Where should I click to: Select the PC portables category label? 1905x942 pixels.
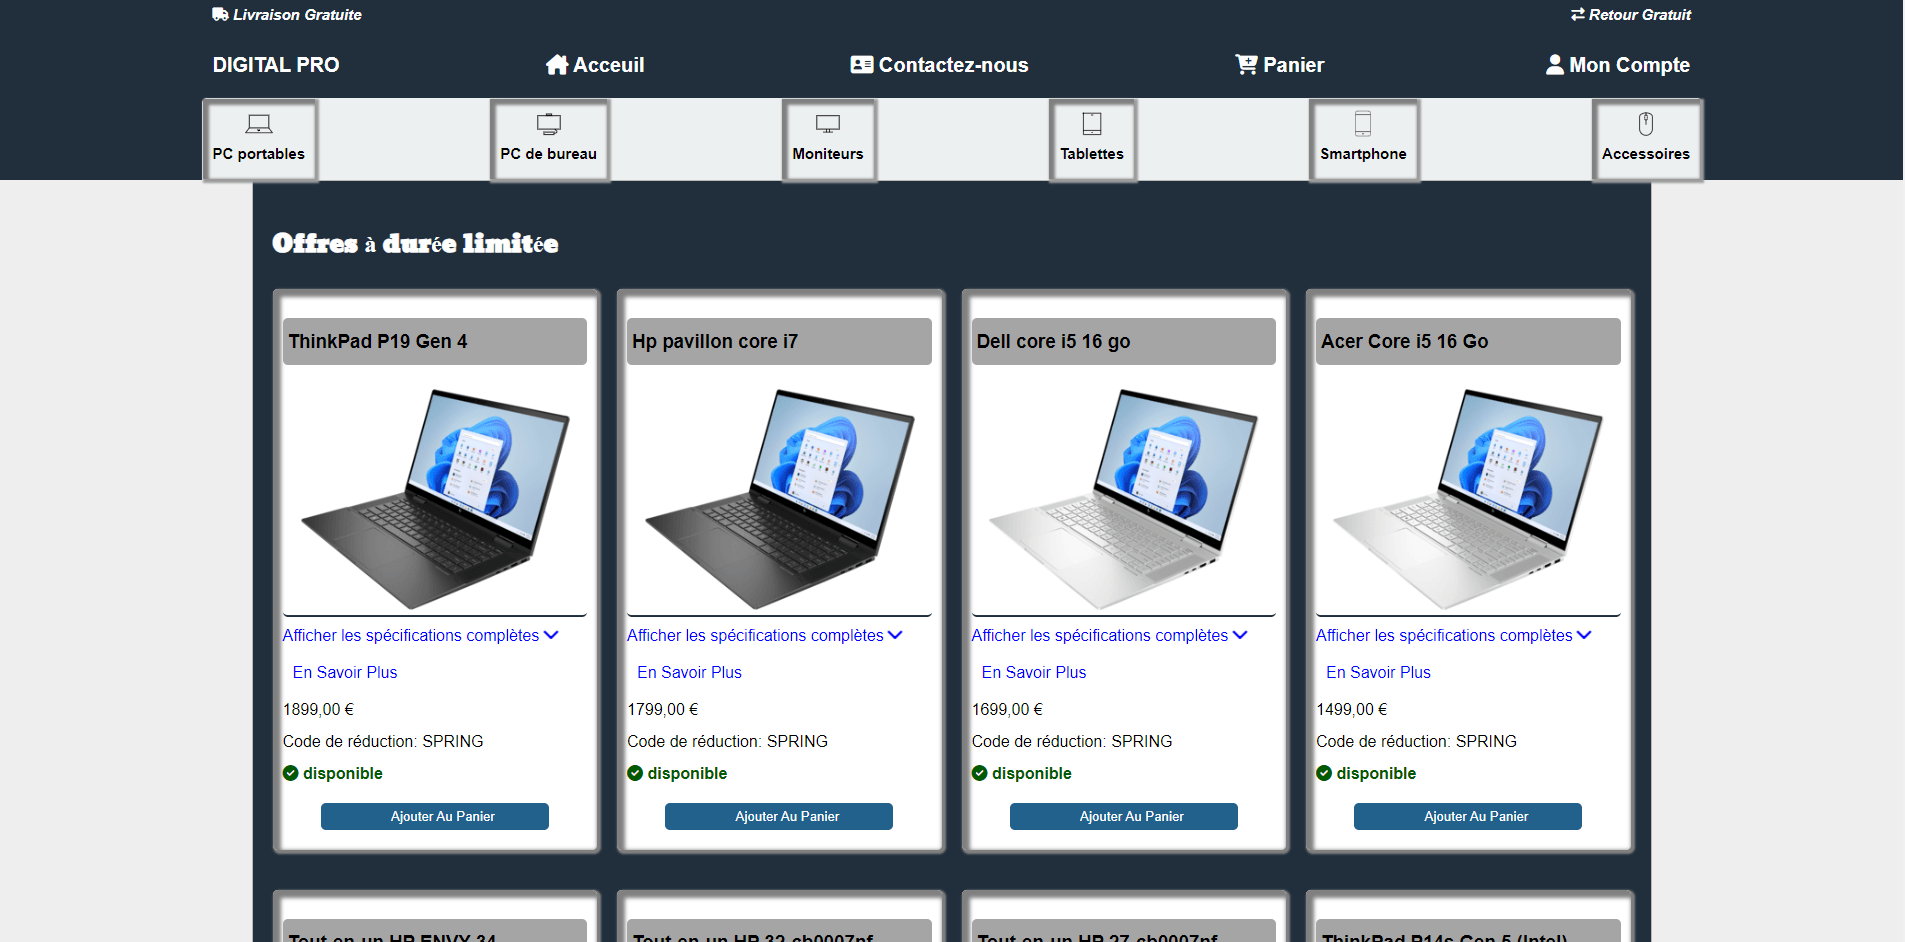(259, 154)
